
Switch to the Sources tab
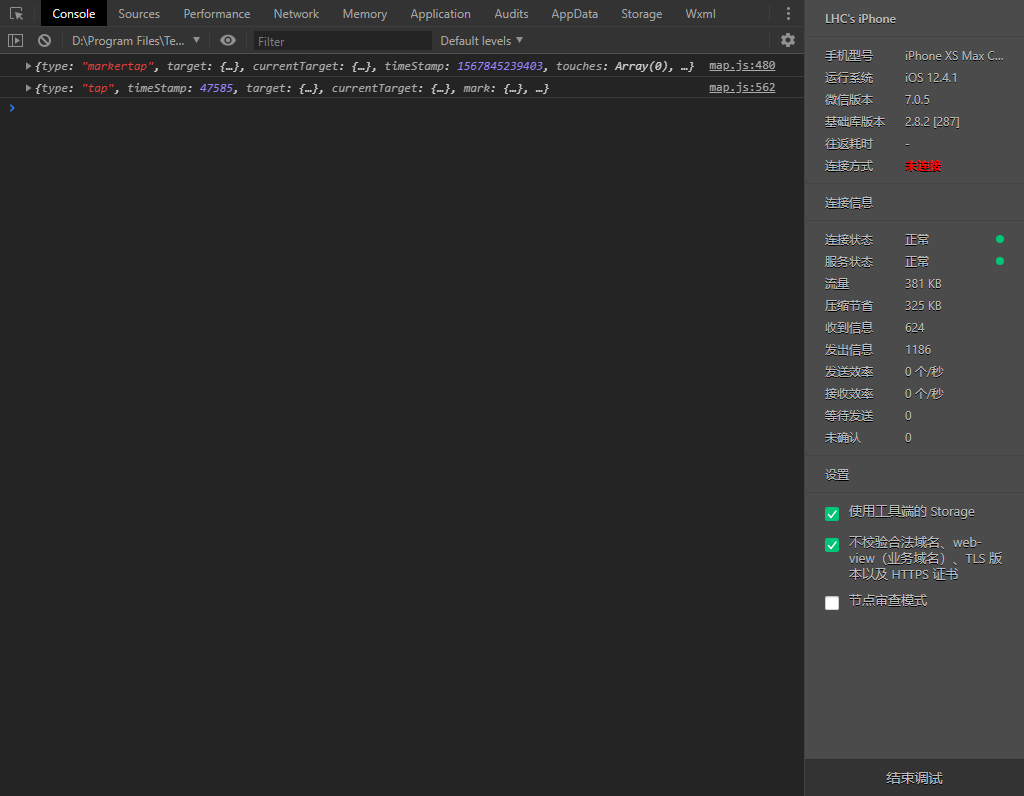click(x=139, y=14)
